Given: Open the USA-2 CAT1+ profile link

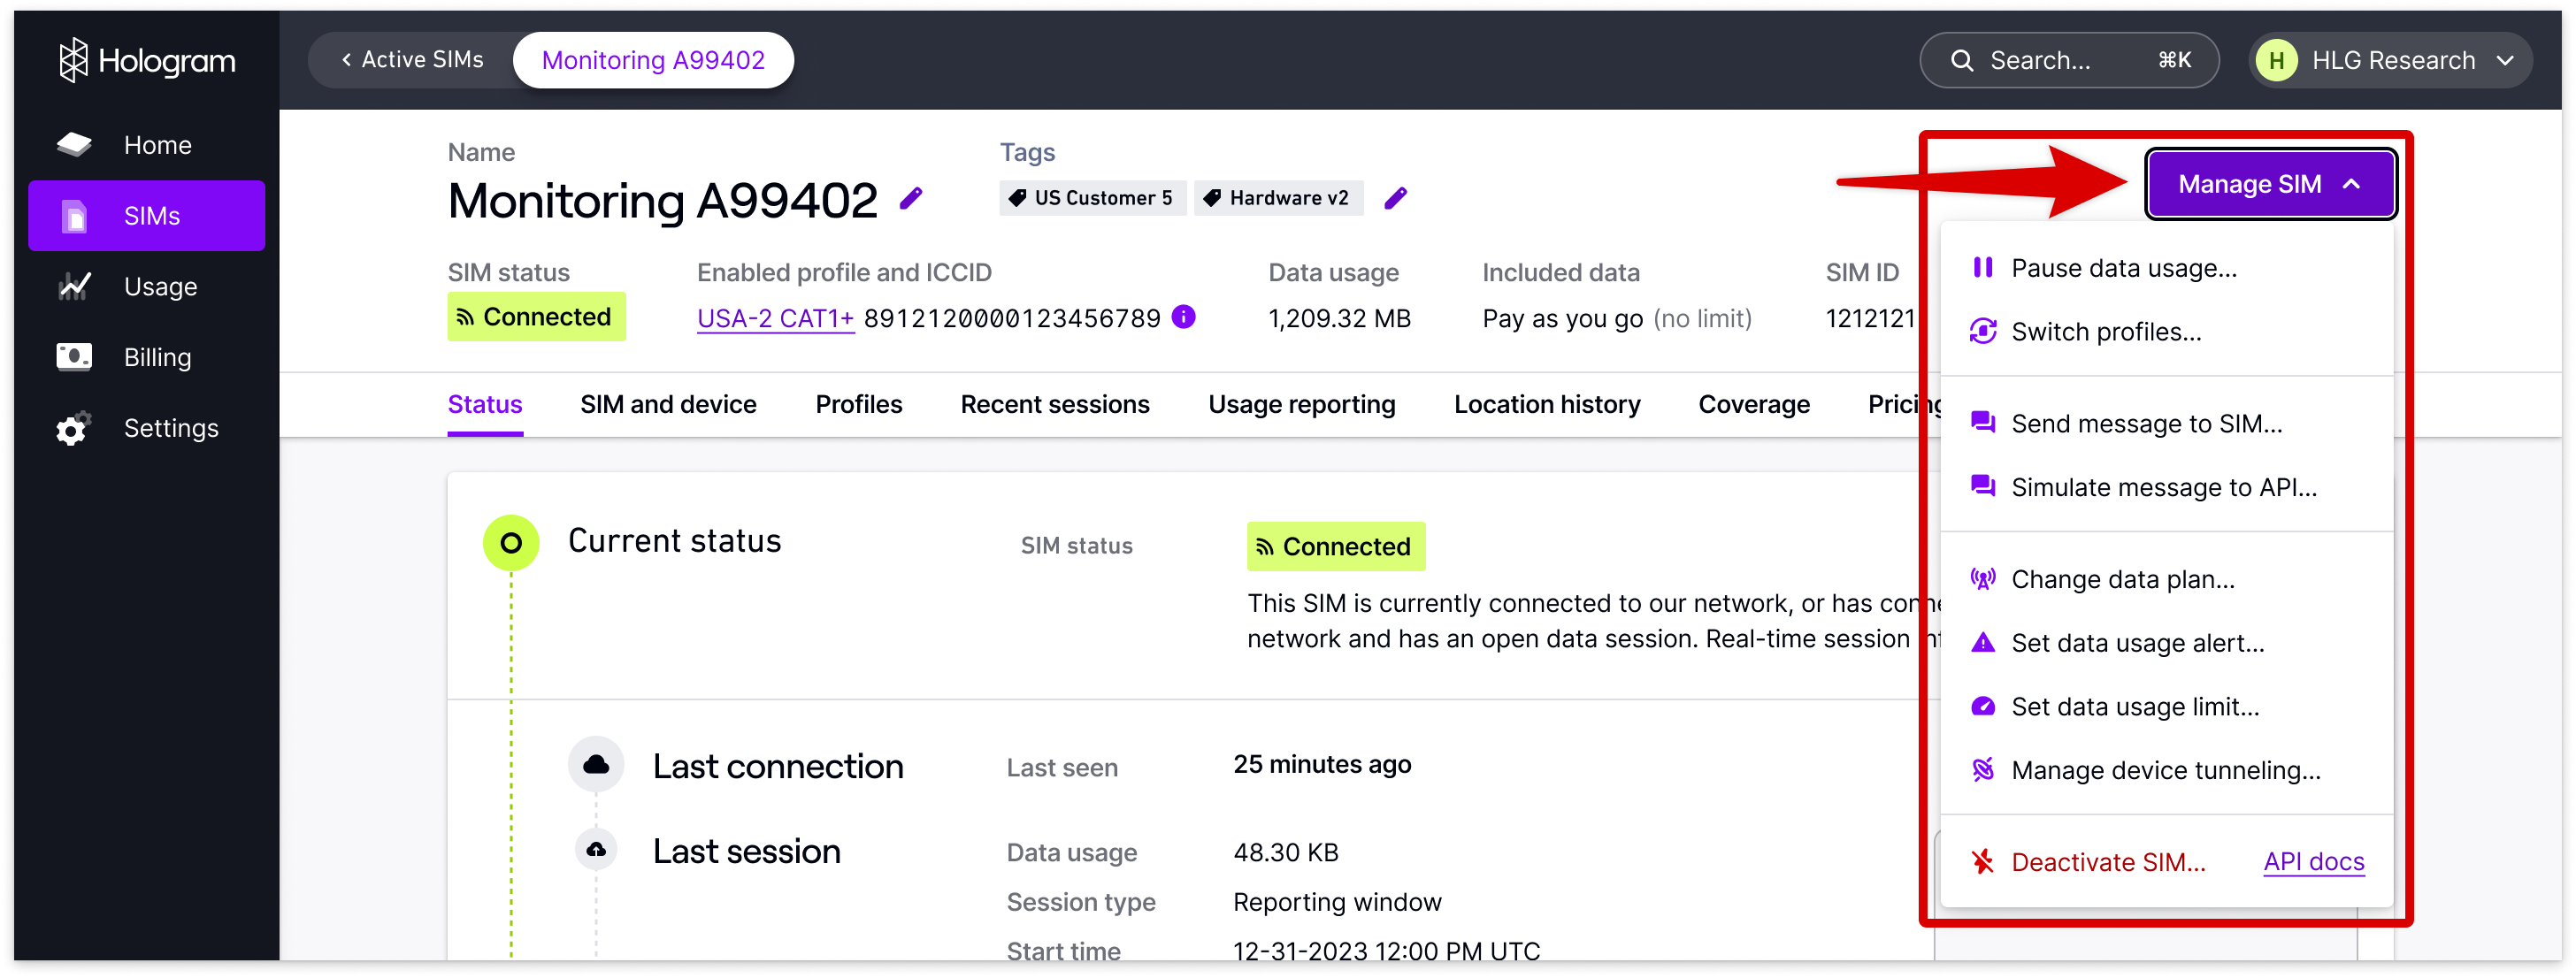Looking at the screenshot, I should point(775,319).
